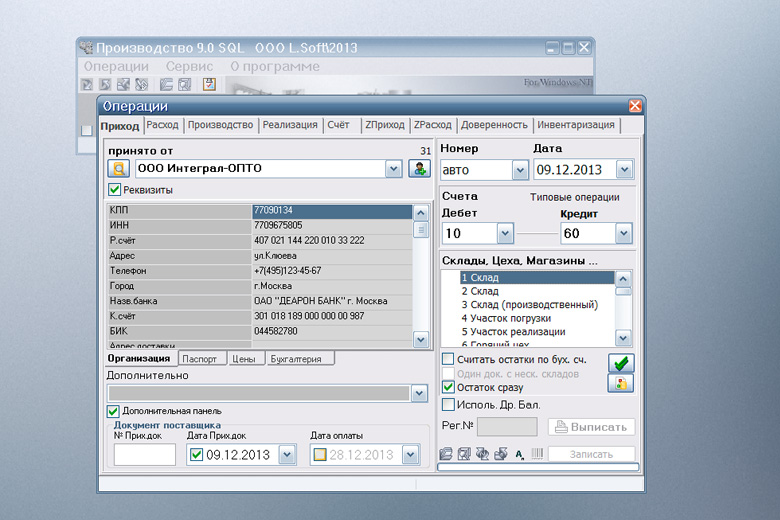Uncheck the Реквизиты checkbox
Viewport: 780px width, 520px height.
(x=114, y=190)
